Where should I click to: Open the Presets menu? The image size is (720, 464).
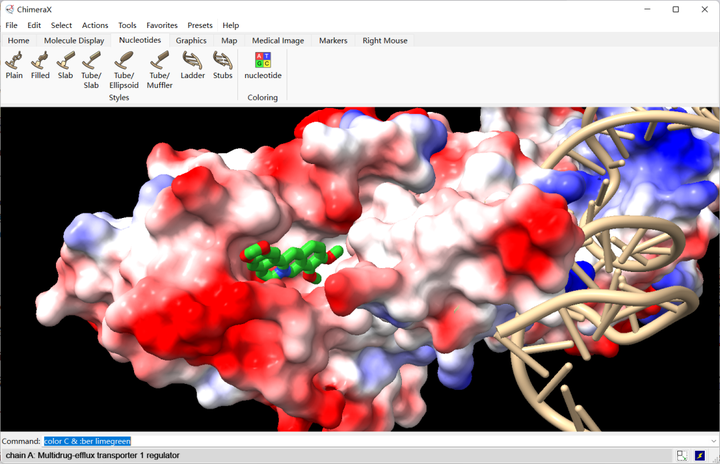click(x=200, y=25)
